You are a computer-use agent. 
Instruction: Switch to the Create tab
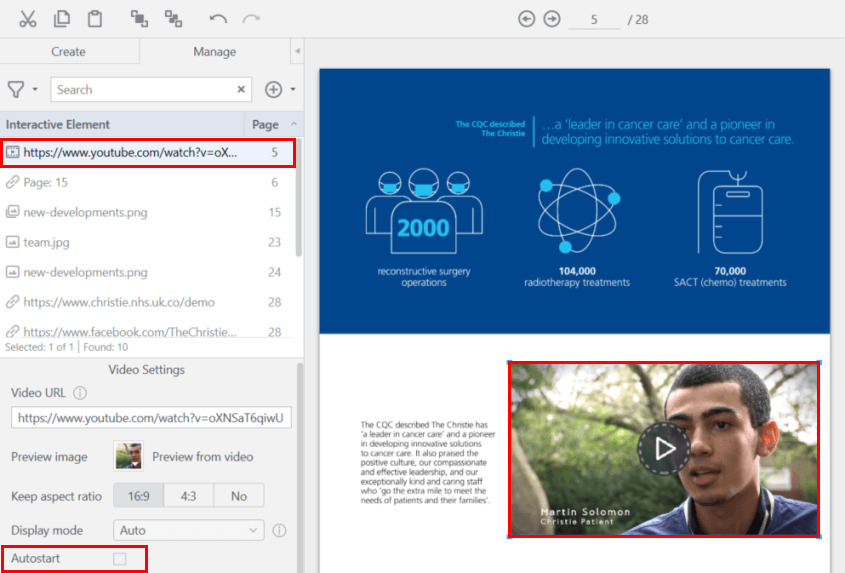click(68, 52)
